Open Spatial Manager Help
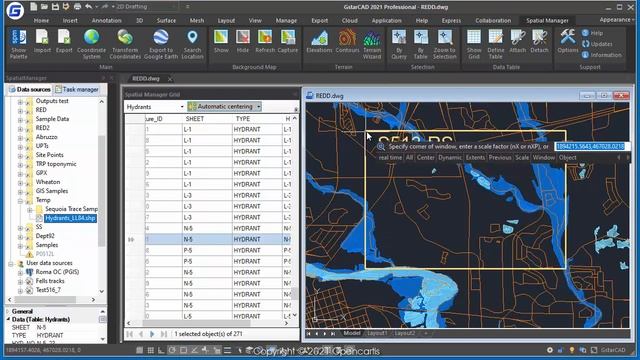640x360 pixels. (592, 33)
